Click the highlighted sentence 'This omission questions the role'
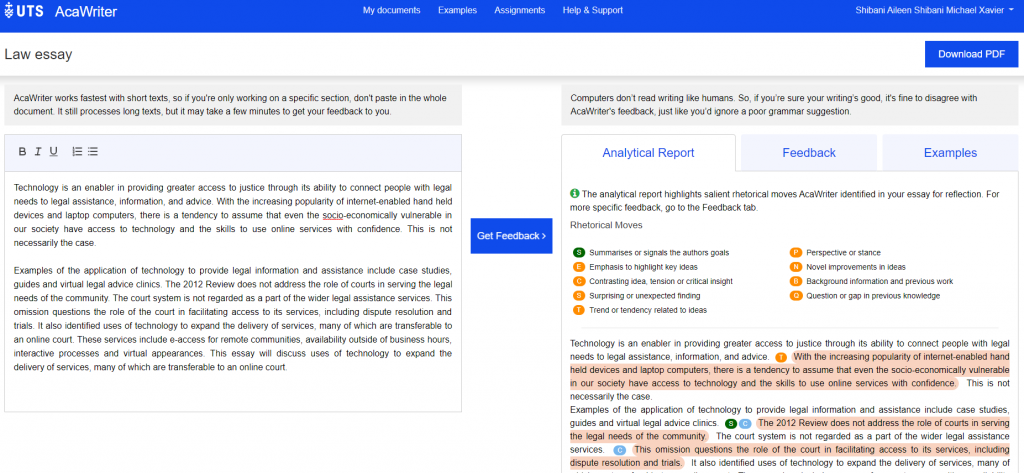The height and width of the screenshot is (473, 1024). pyautogui.click(x=791, y=456)
